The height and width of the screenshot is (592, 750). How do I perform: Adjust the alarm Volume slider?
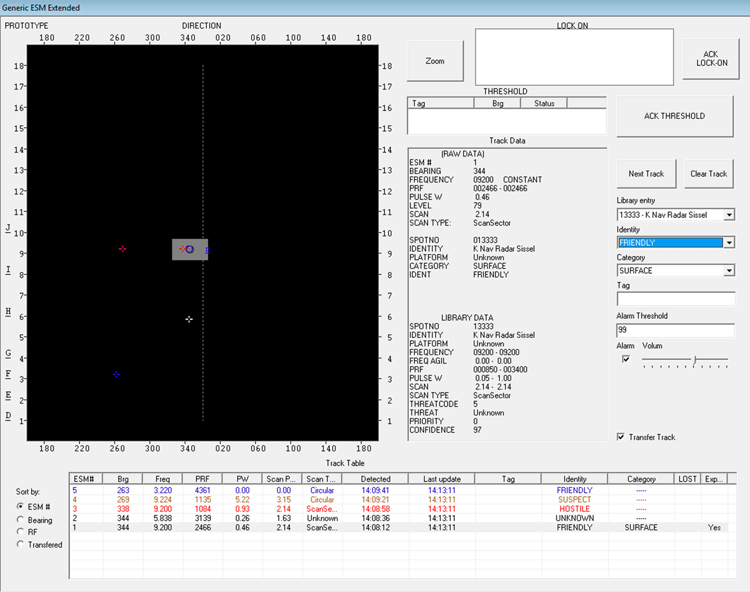(x=695, y=360)
